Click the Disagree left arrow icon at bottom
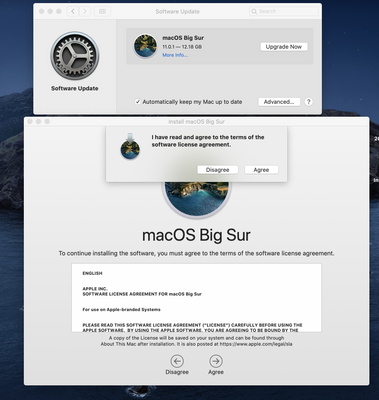 point(177,361)
